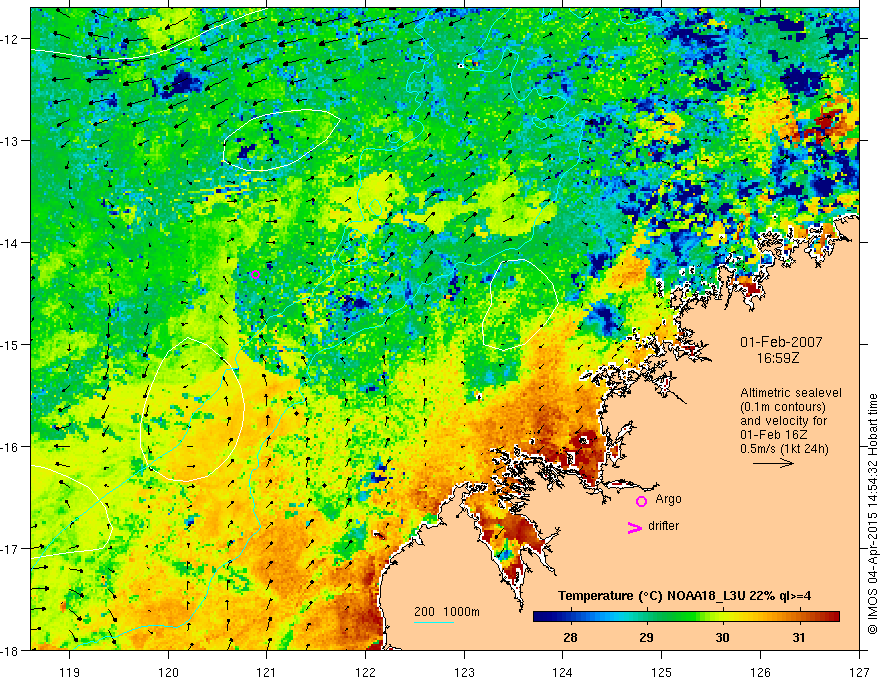The height and width of the screenshot is (680, 880).
Task: Click longitude axis label 124
Action: [x=563, y=672]
